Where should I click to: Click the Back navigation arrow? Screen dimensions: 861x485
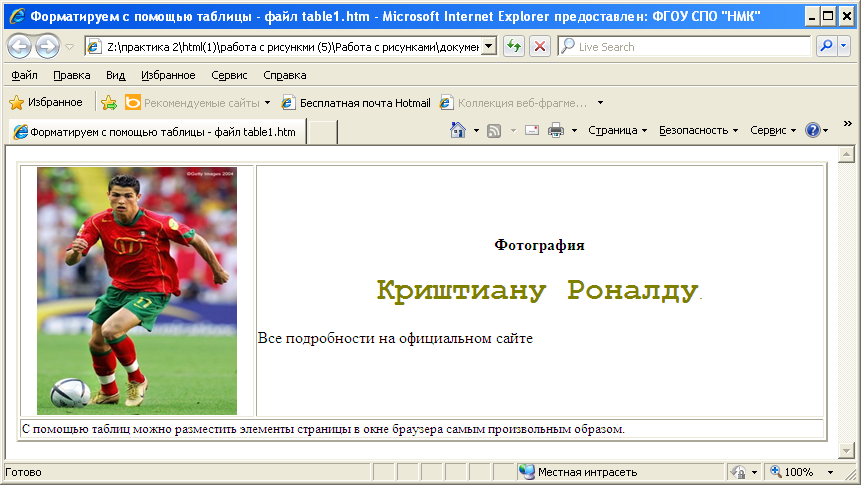[20, 47]
